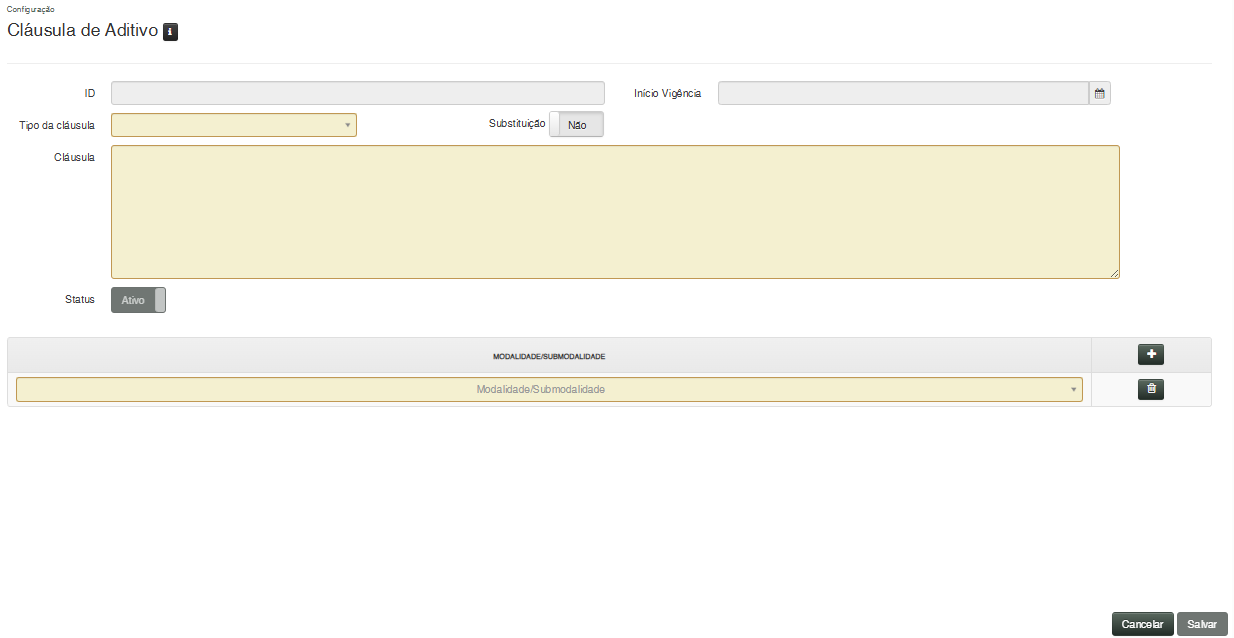The height and width of the screenshot is (638, 1234).
Task: Click the MODALIDADE/SUBMODALIDADE column header
Action: [x=549, y=356]
